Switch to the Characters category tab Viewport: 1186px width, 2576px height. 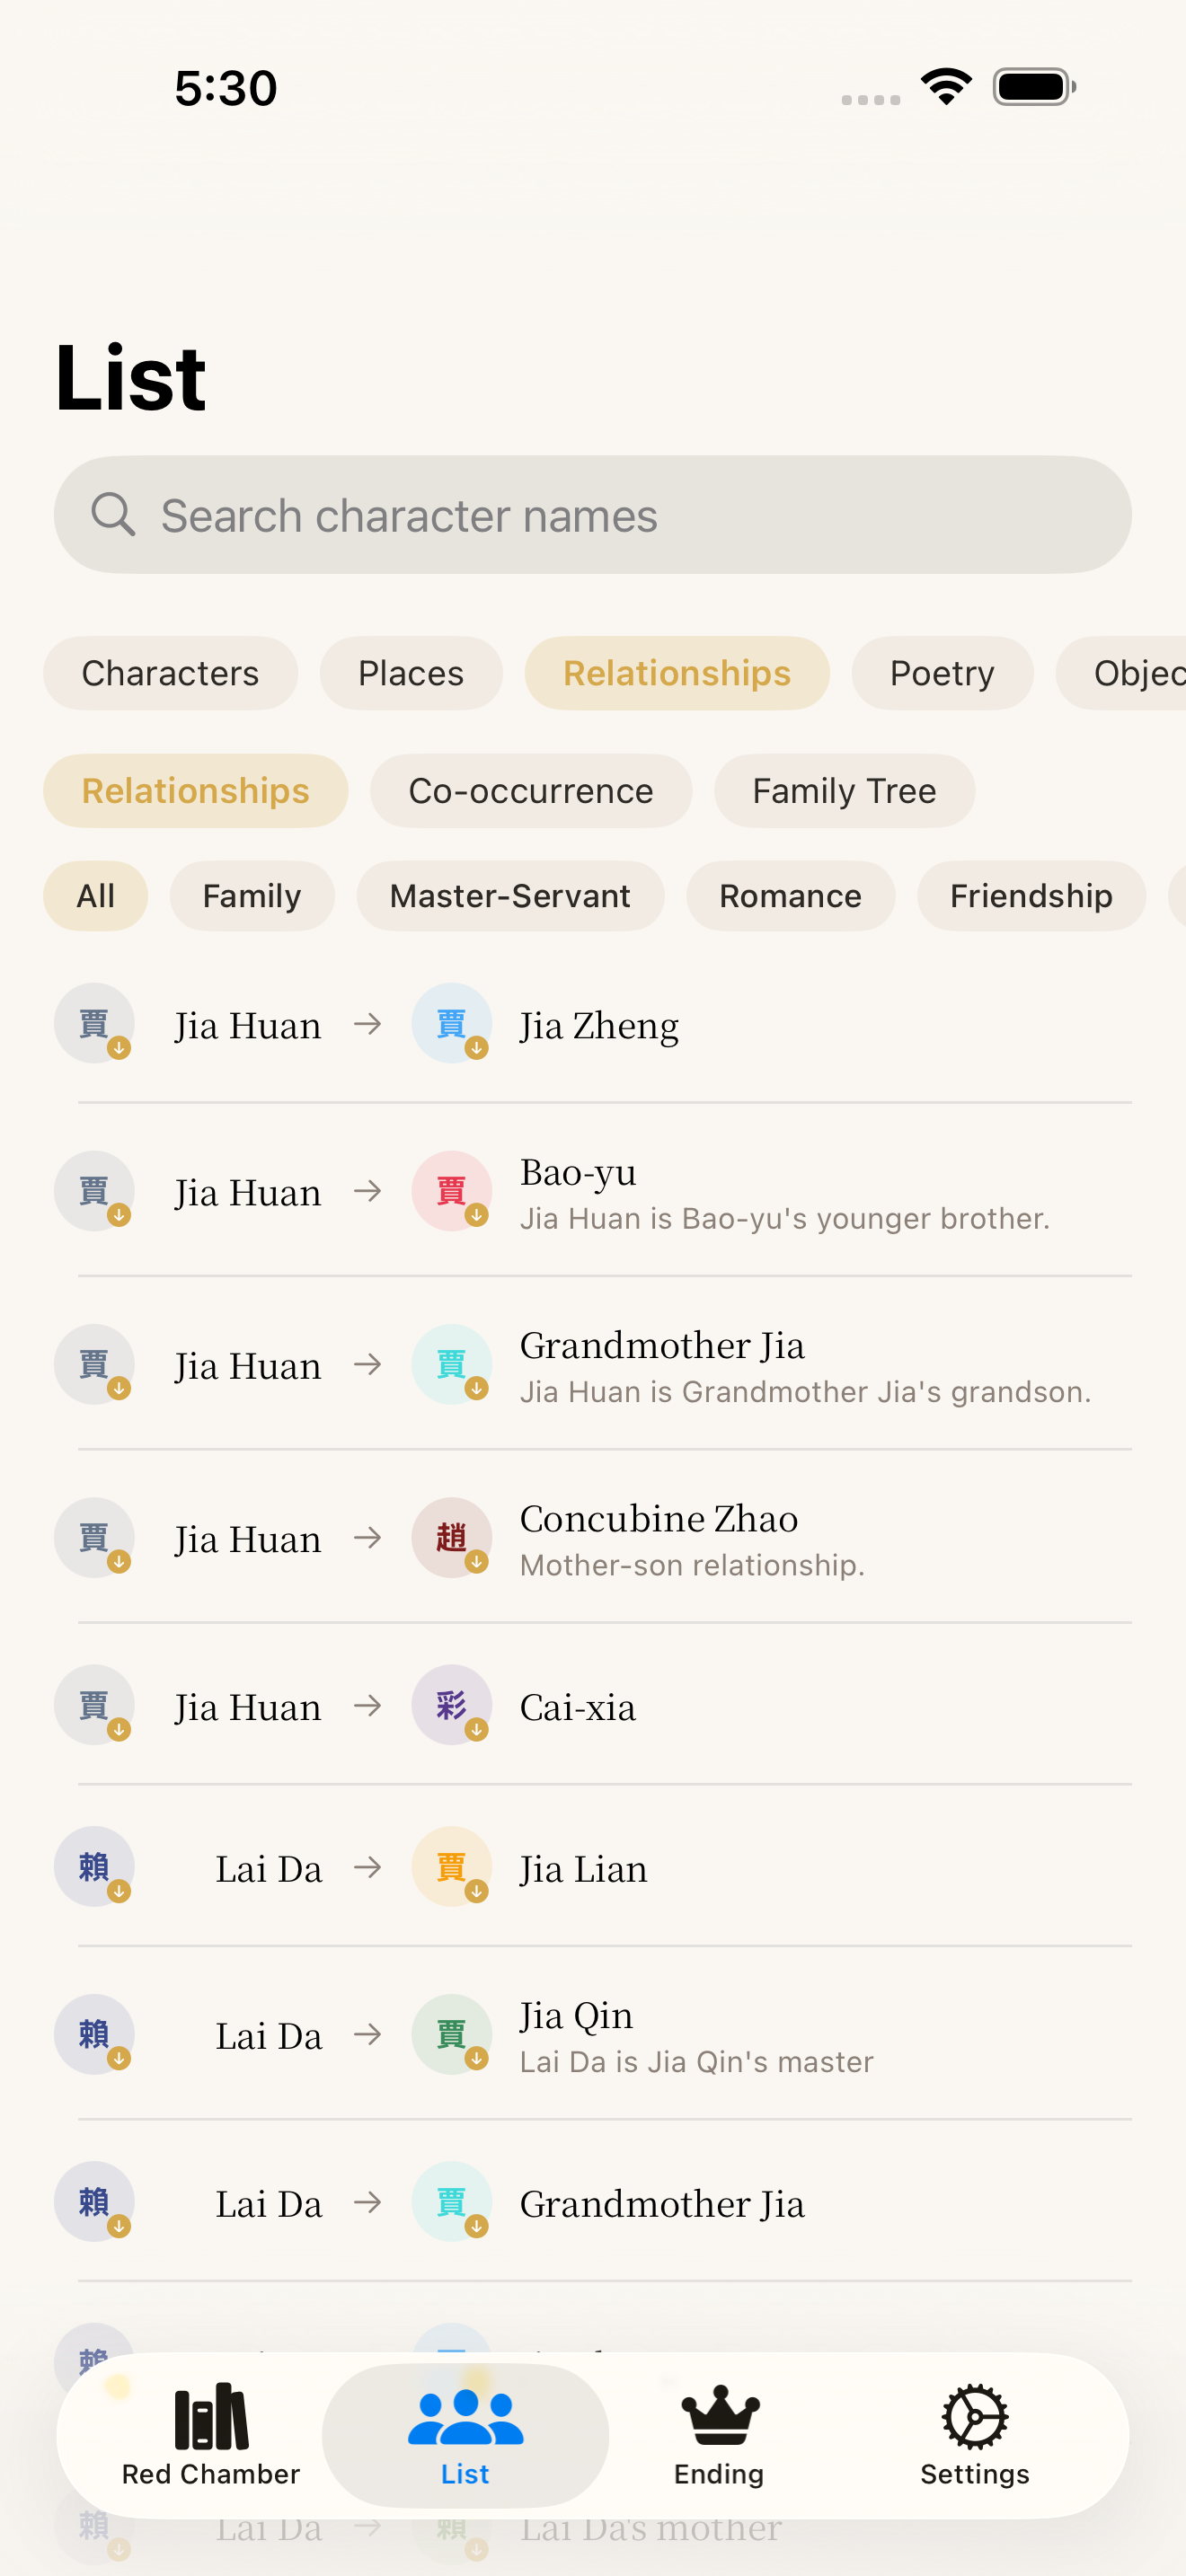point(170,673)
